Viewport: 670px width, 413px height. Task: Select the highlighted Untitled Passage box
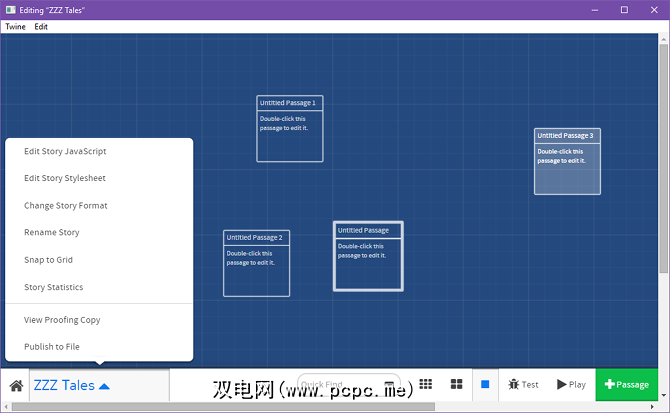point(368,256)
